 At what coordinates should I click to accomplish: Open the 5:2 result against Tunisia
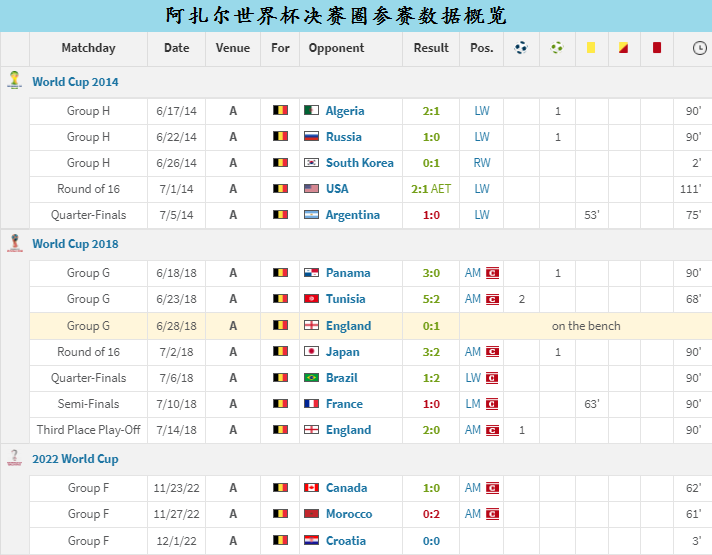[x=431, y=299]
